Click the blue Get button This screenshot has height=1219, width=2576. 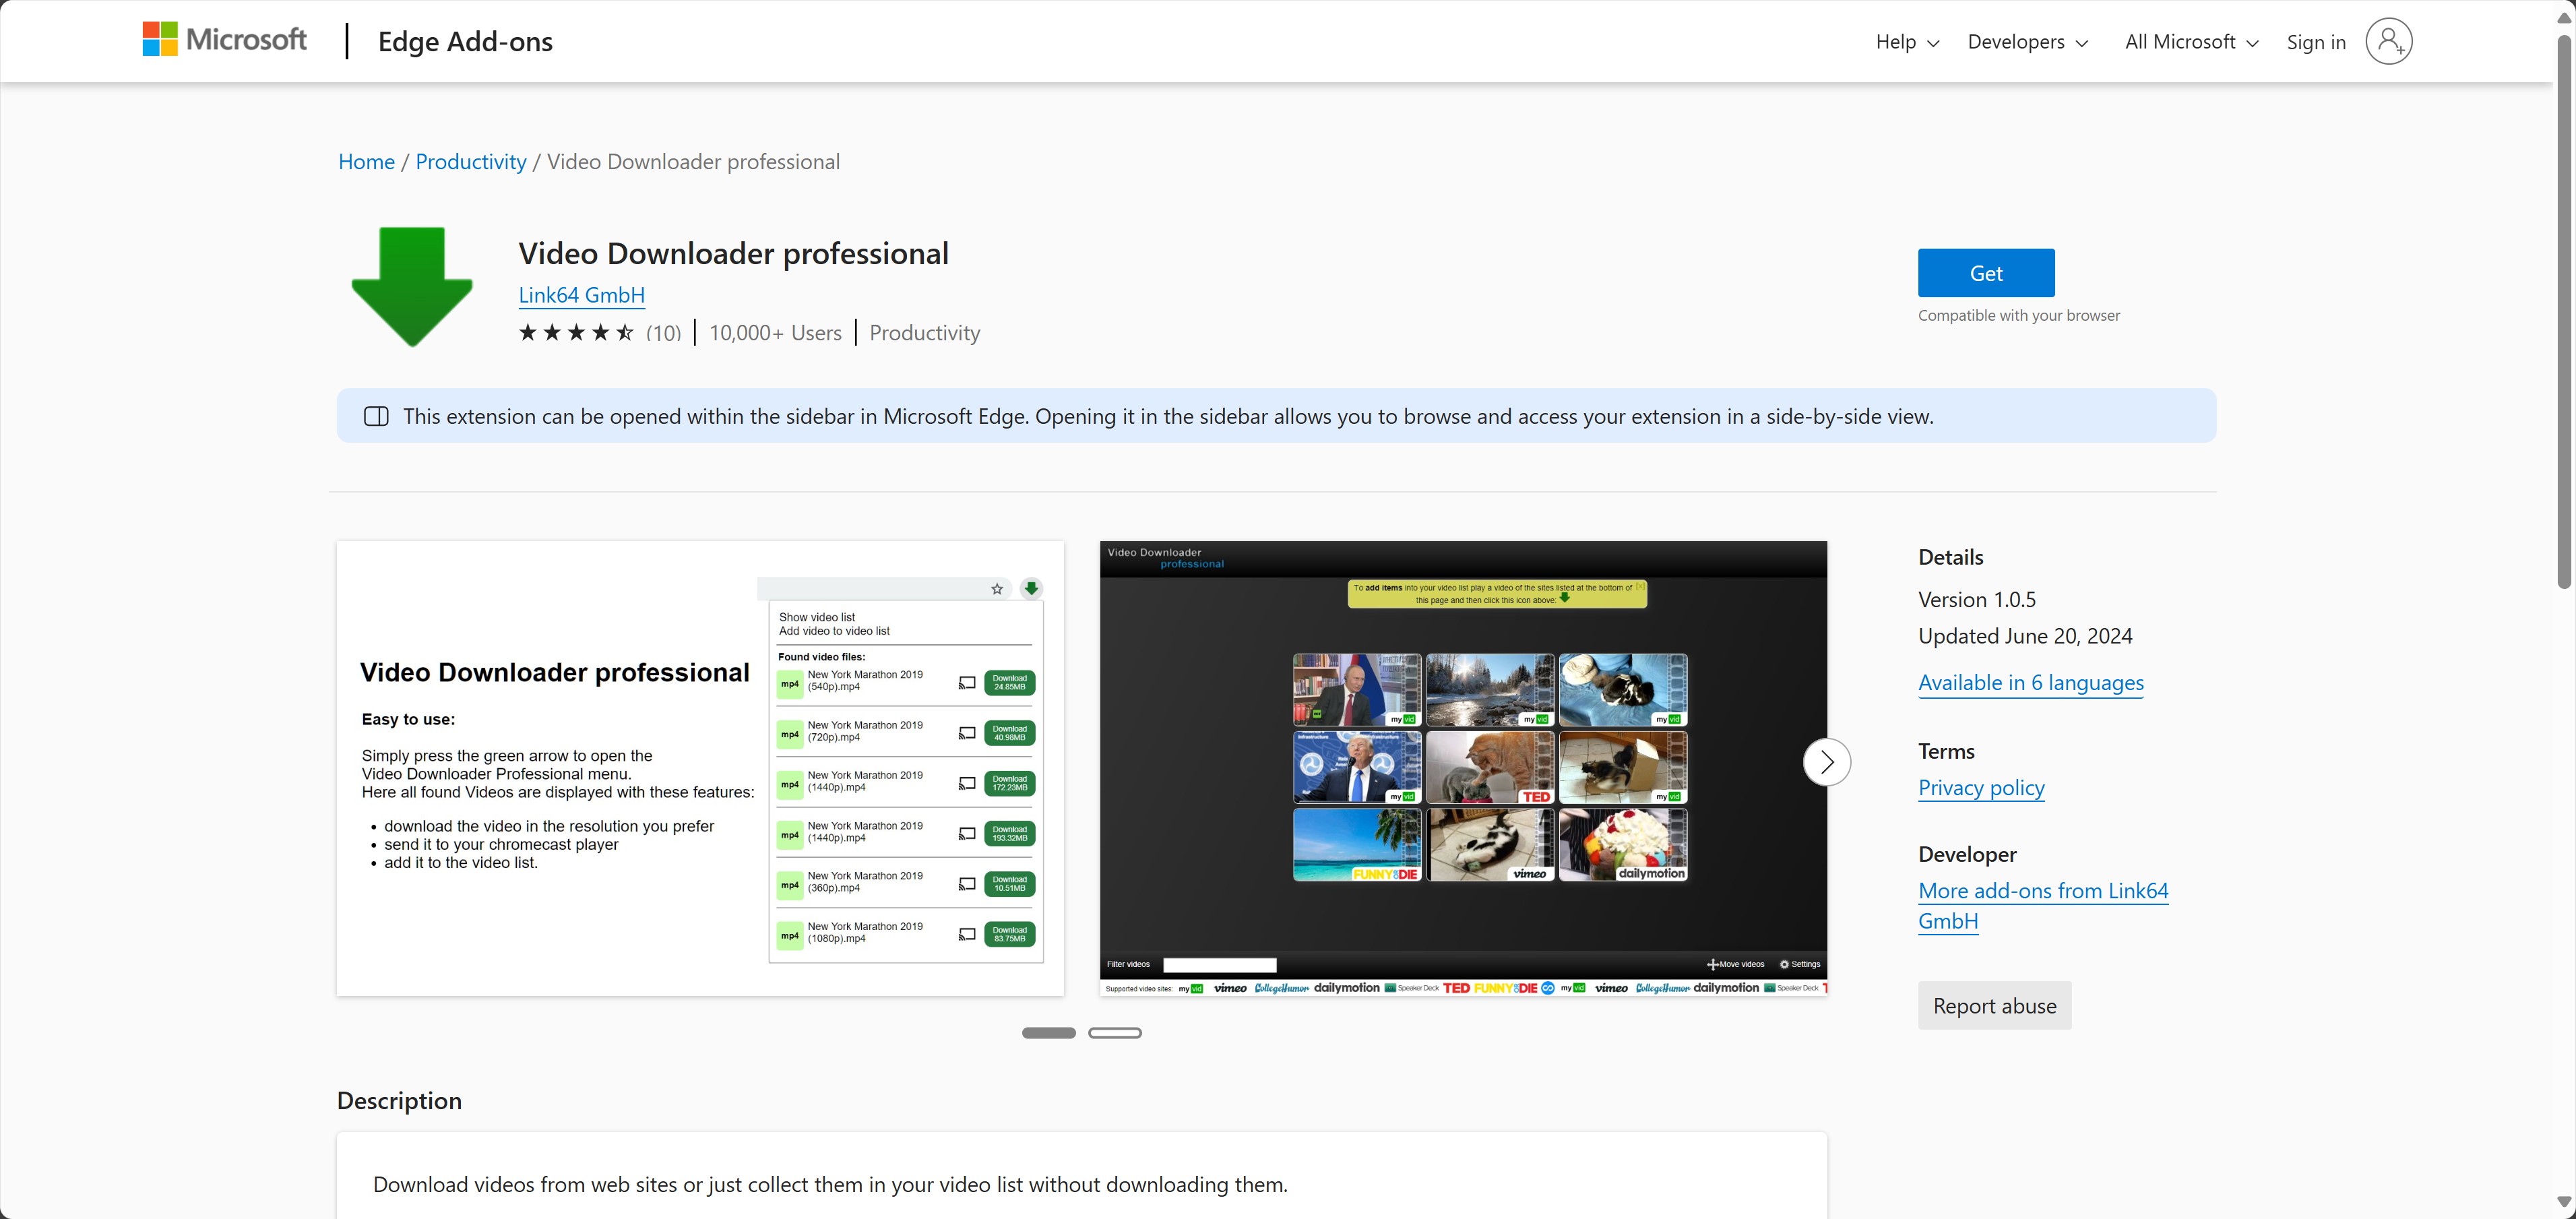[1986, 273]
